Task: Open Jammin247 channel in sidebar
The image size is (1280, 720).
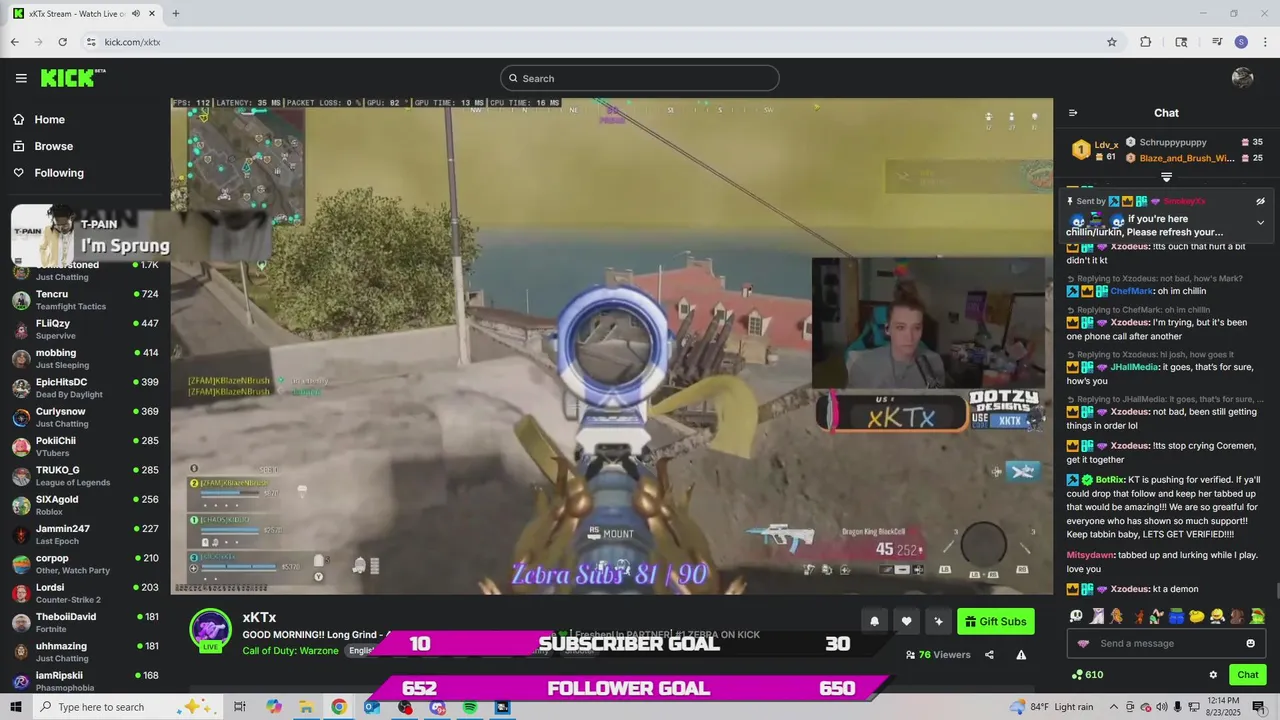Action: (x=85, y=534)
